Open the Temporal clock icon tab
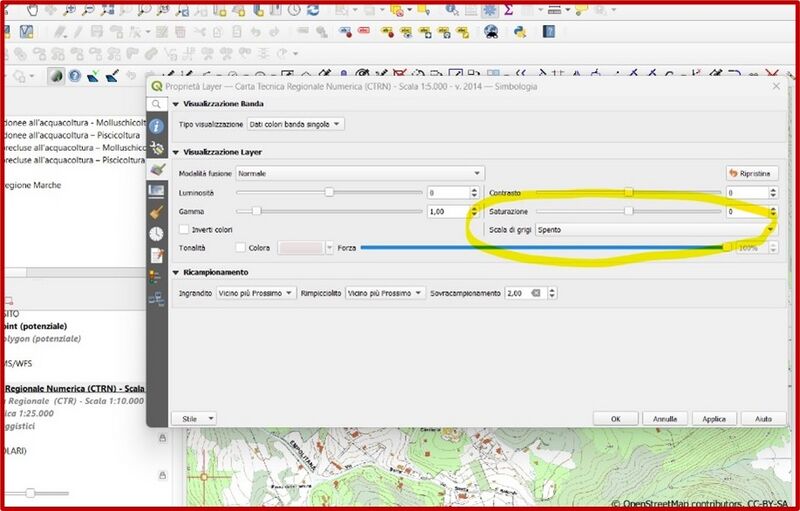800x511 pixels. tap(158, 233)
